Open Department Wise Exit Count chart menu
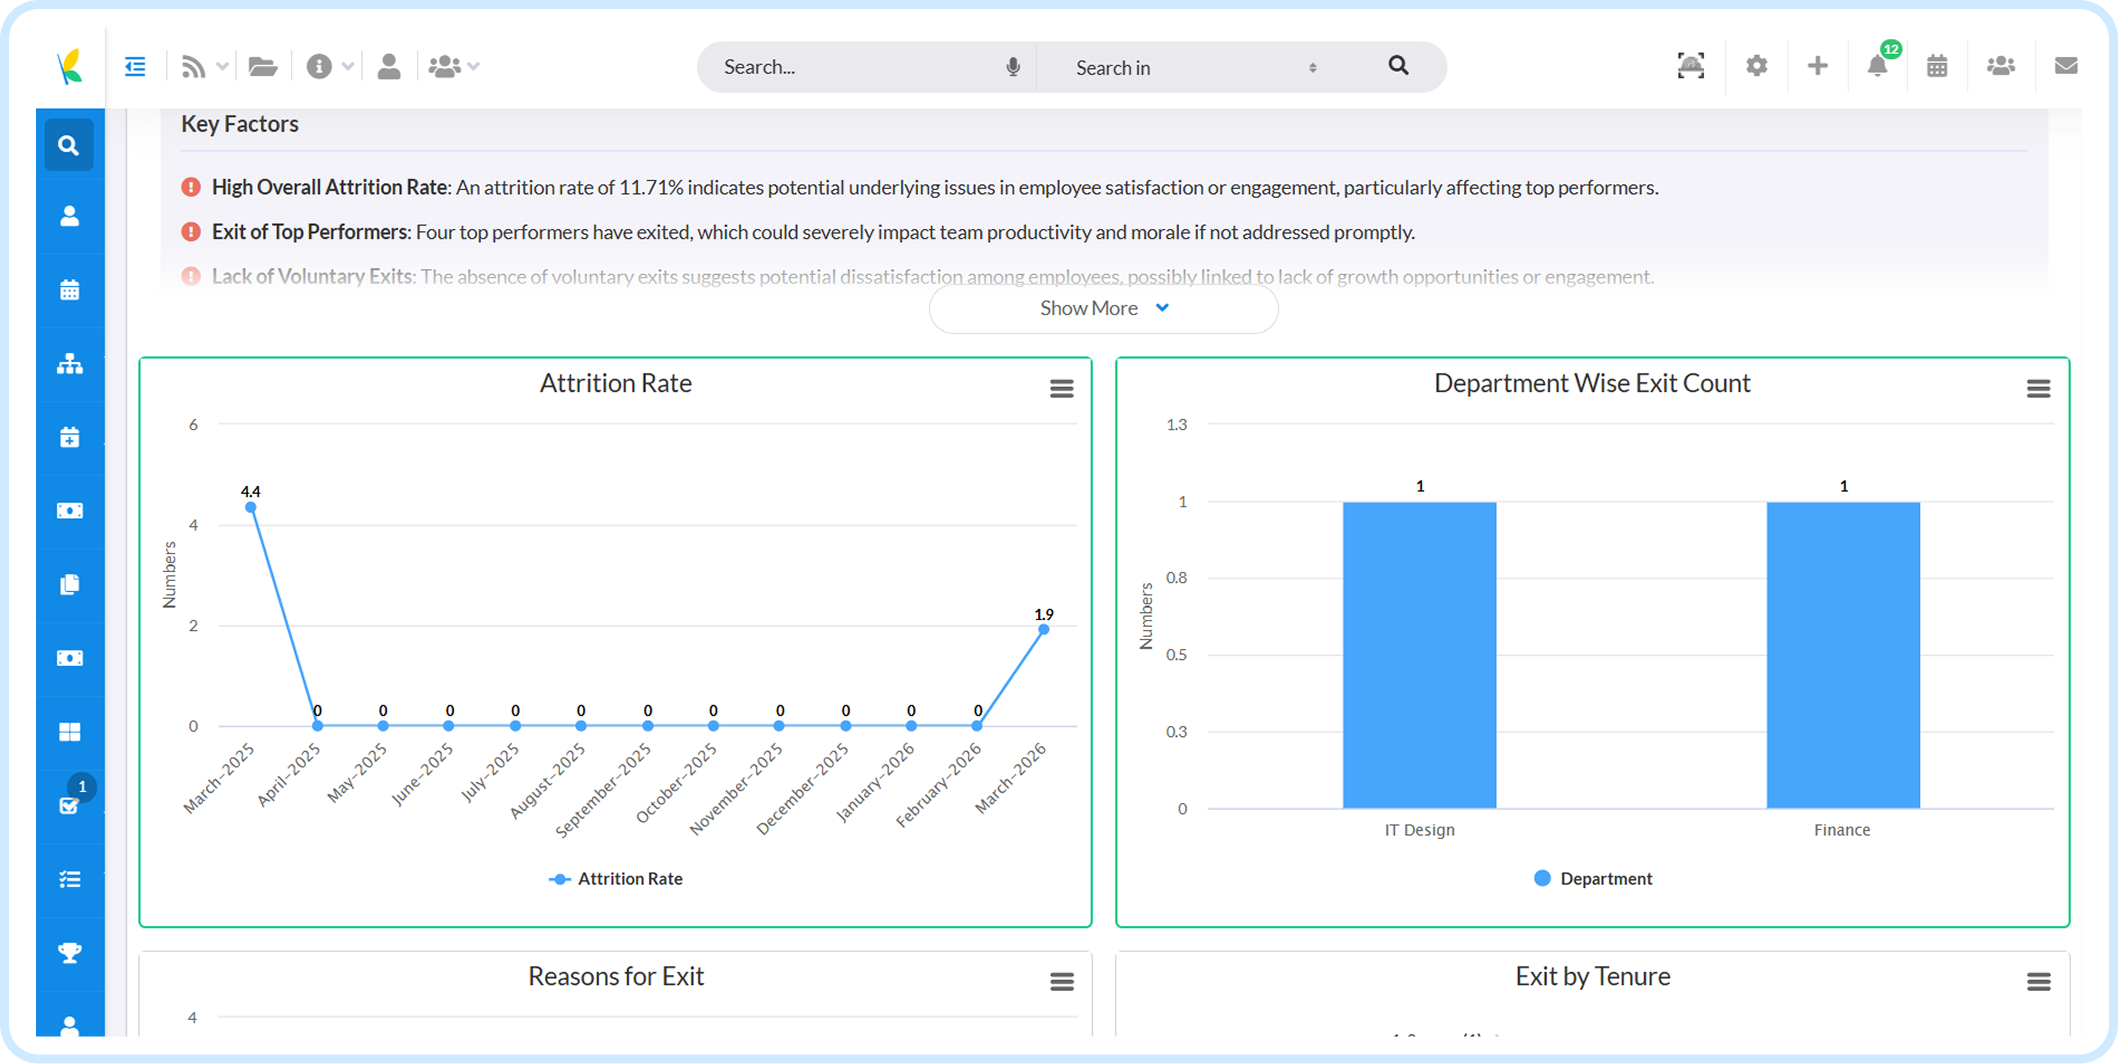The image size is (2118, 1064). click(x=2038, y=389)
